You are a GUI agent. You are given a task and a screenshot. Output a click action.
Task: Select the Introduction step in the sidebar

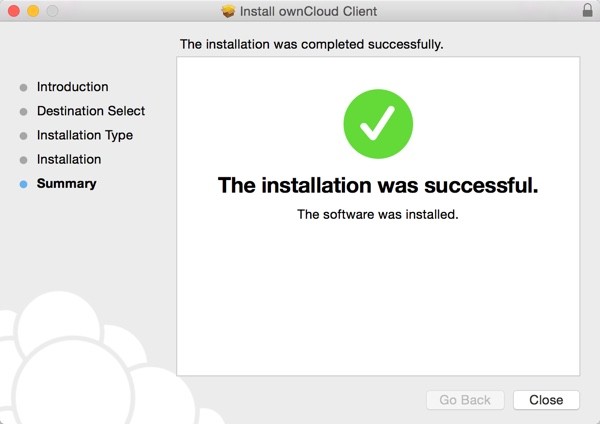(x=72, y=87)
